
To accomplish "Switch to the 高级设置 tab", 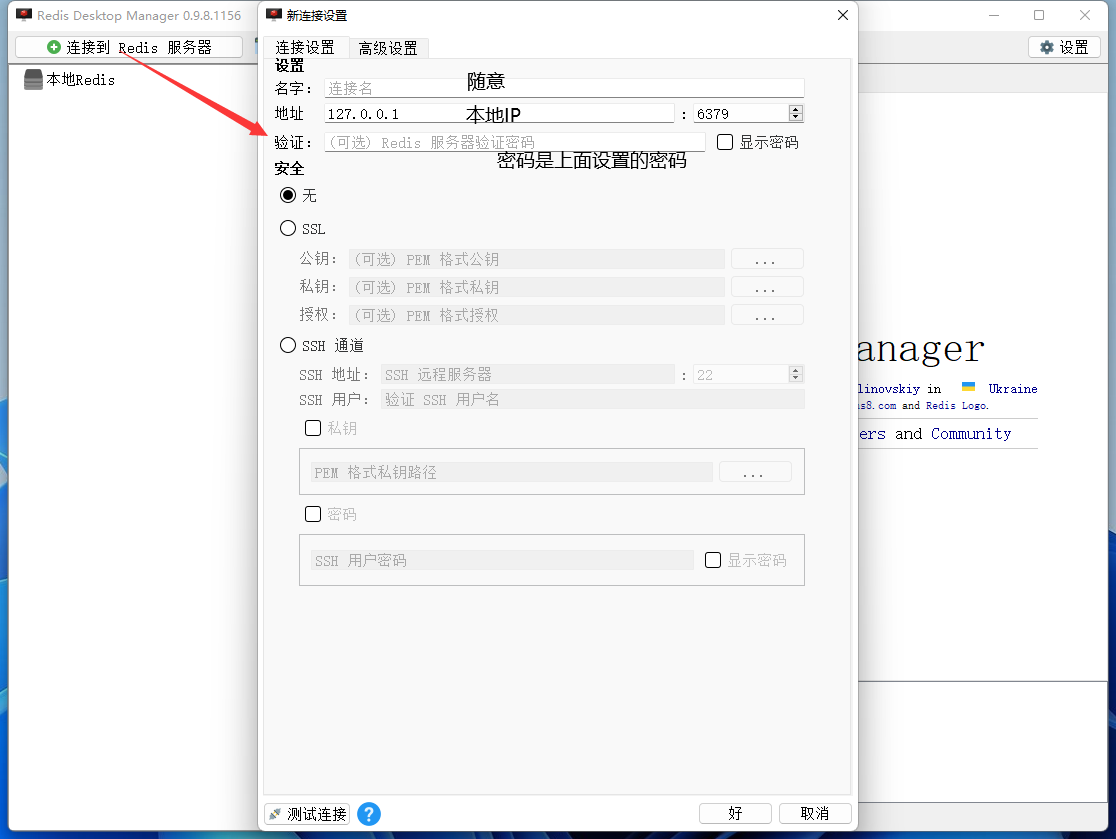I will pos(388,48).
